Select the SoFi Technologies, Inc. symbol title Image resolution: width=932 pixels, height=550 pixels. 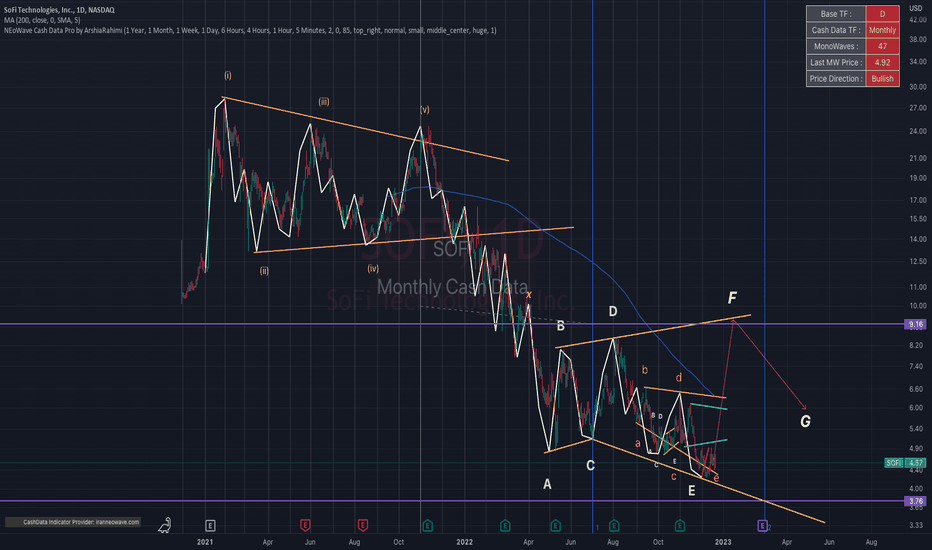click(x=60, y=10)
